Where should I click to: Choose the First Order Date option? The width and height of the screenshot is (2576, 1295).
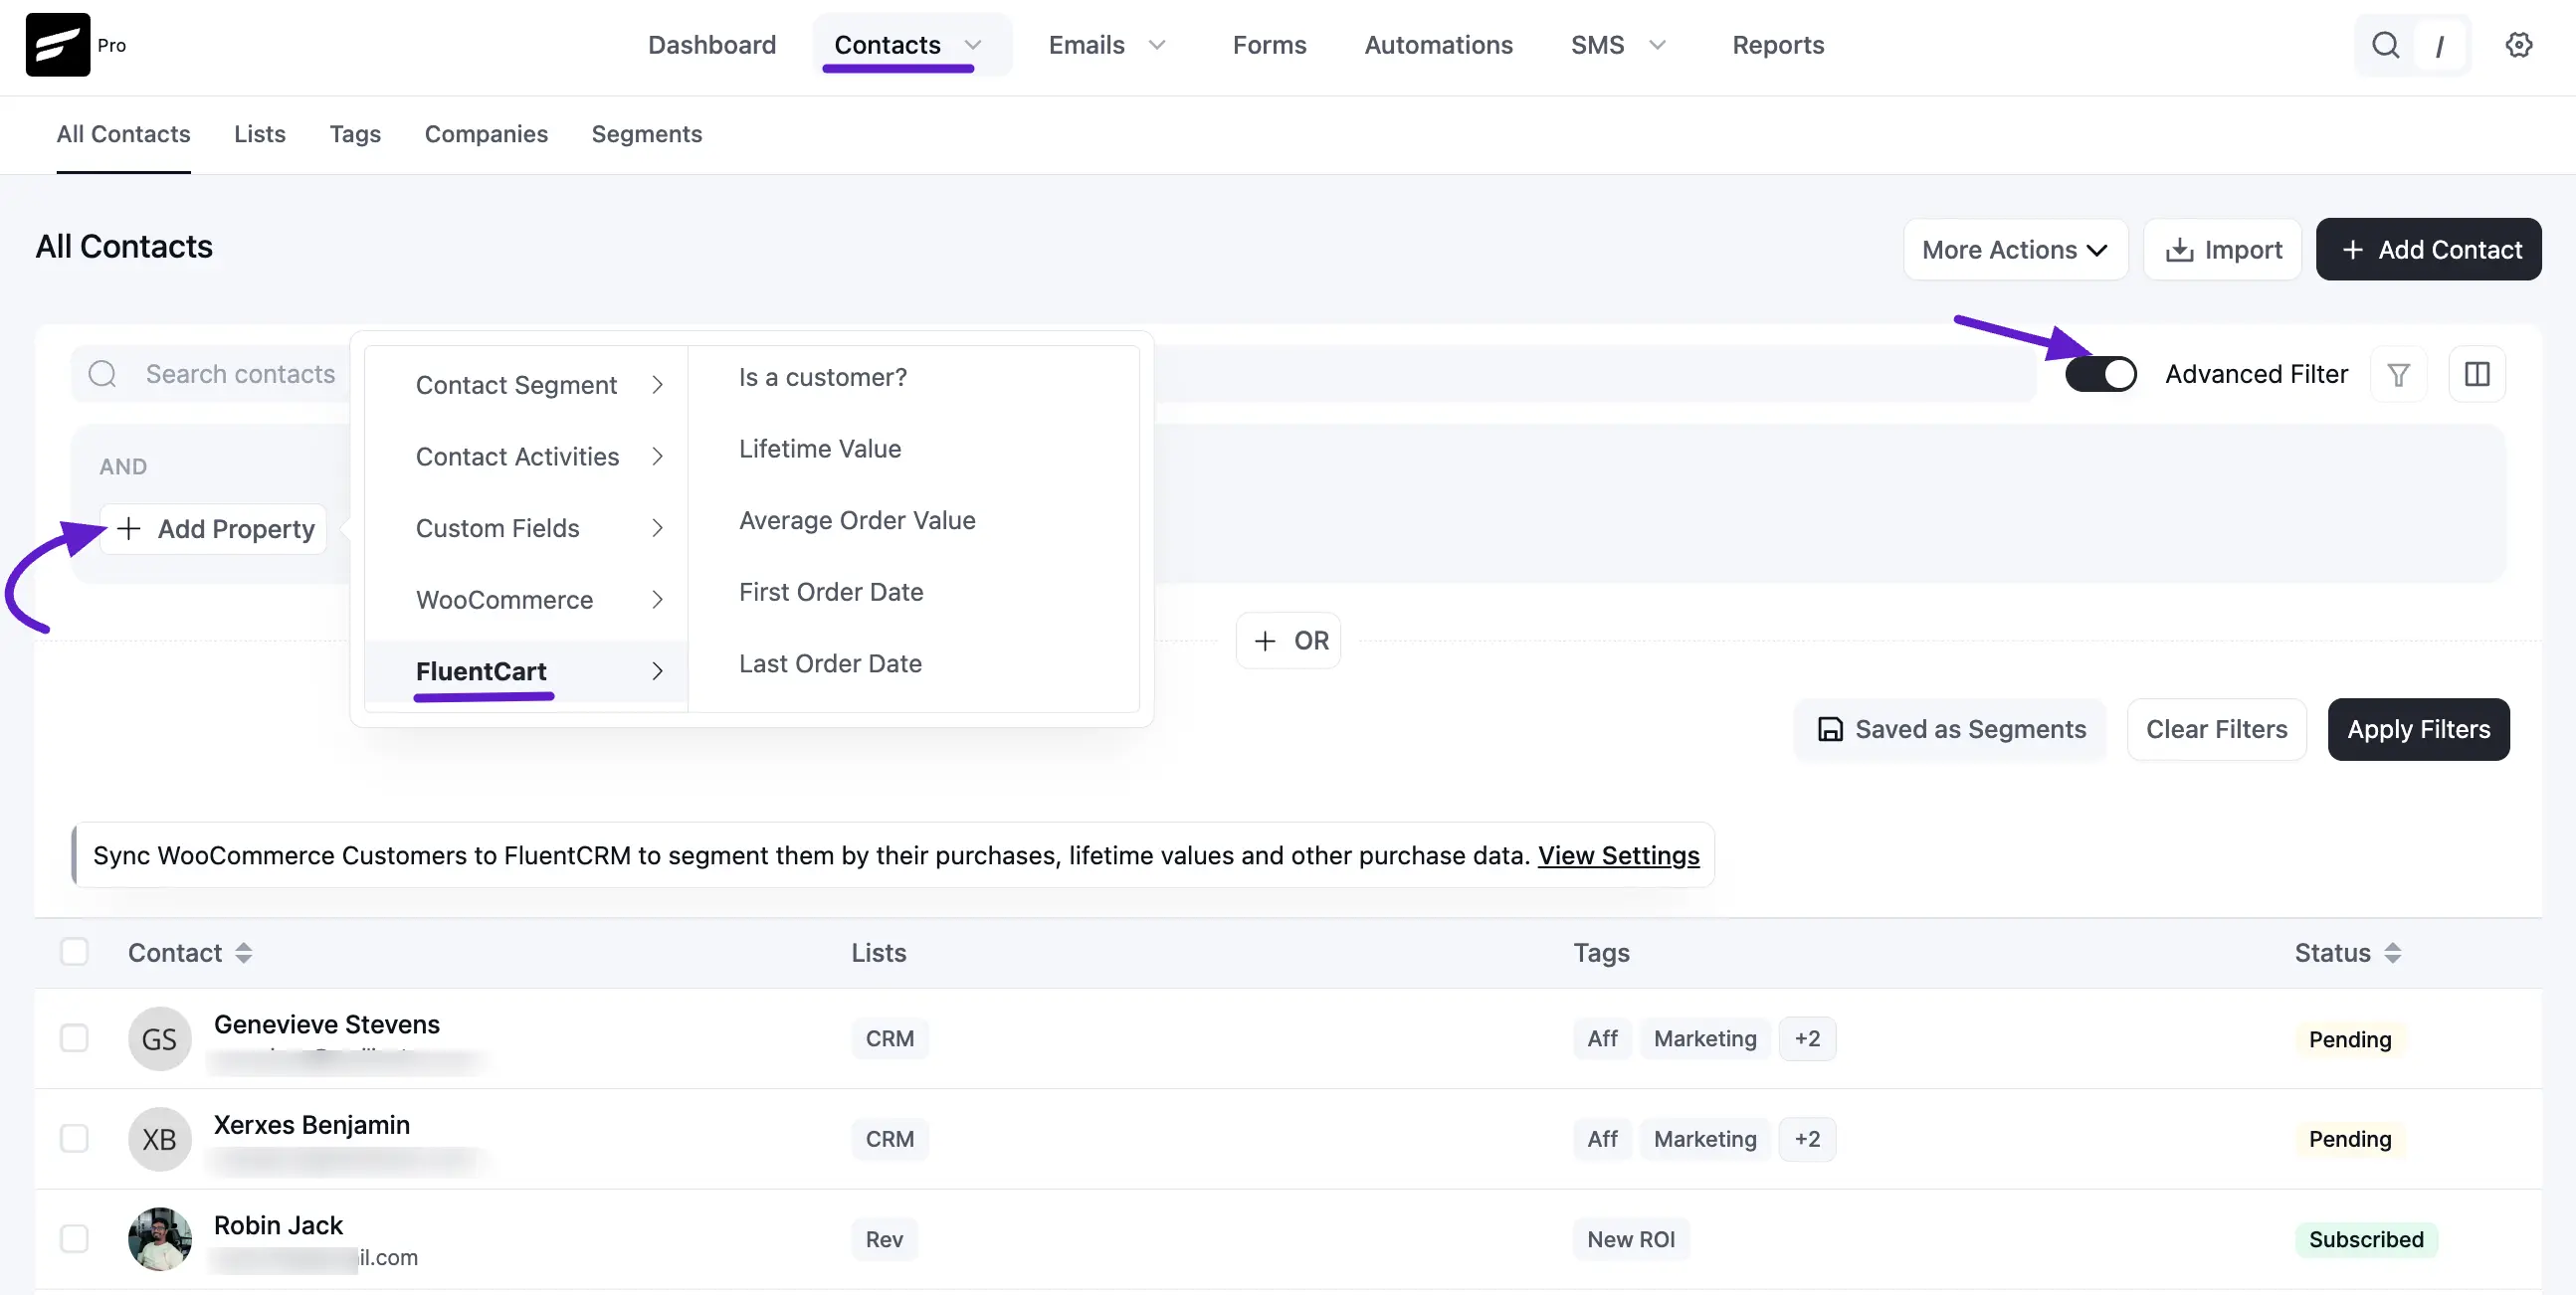(831, 592)
